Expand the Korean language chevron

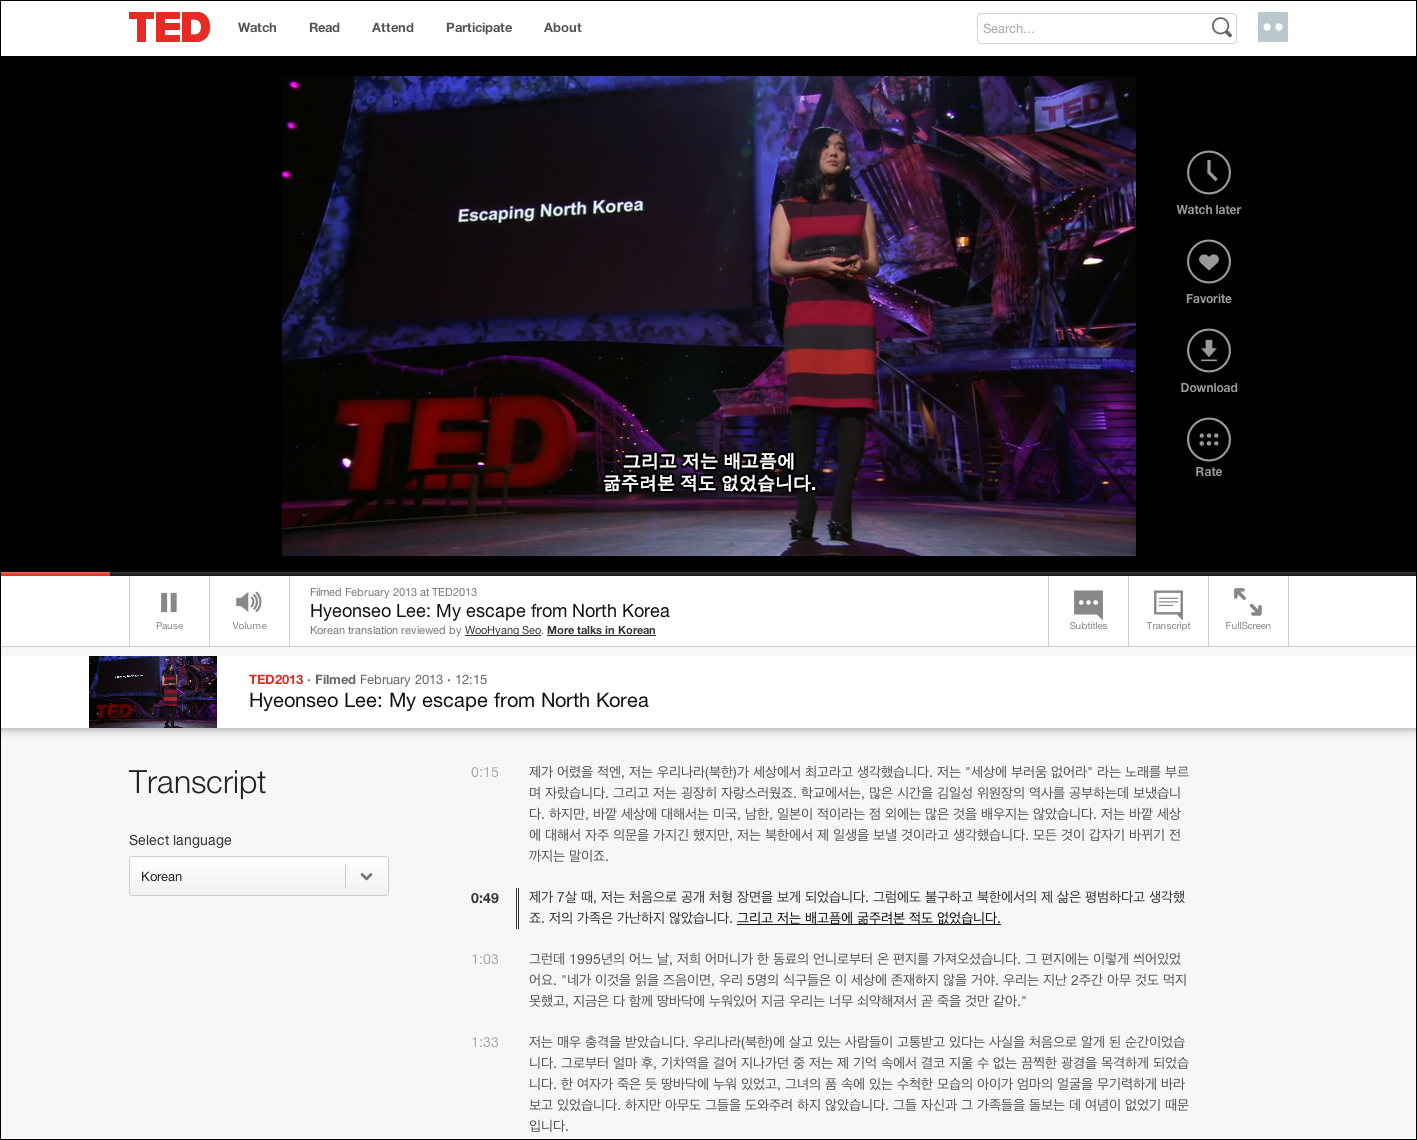(366, 876)
